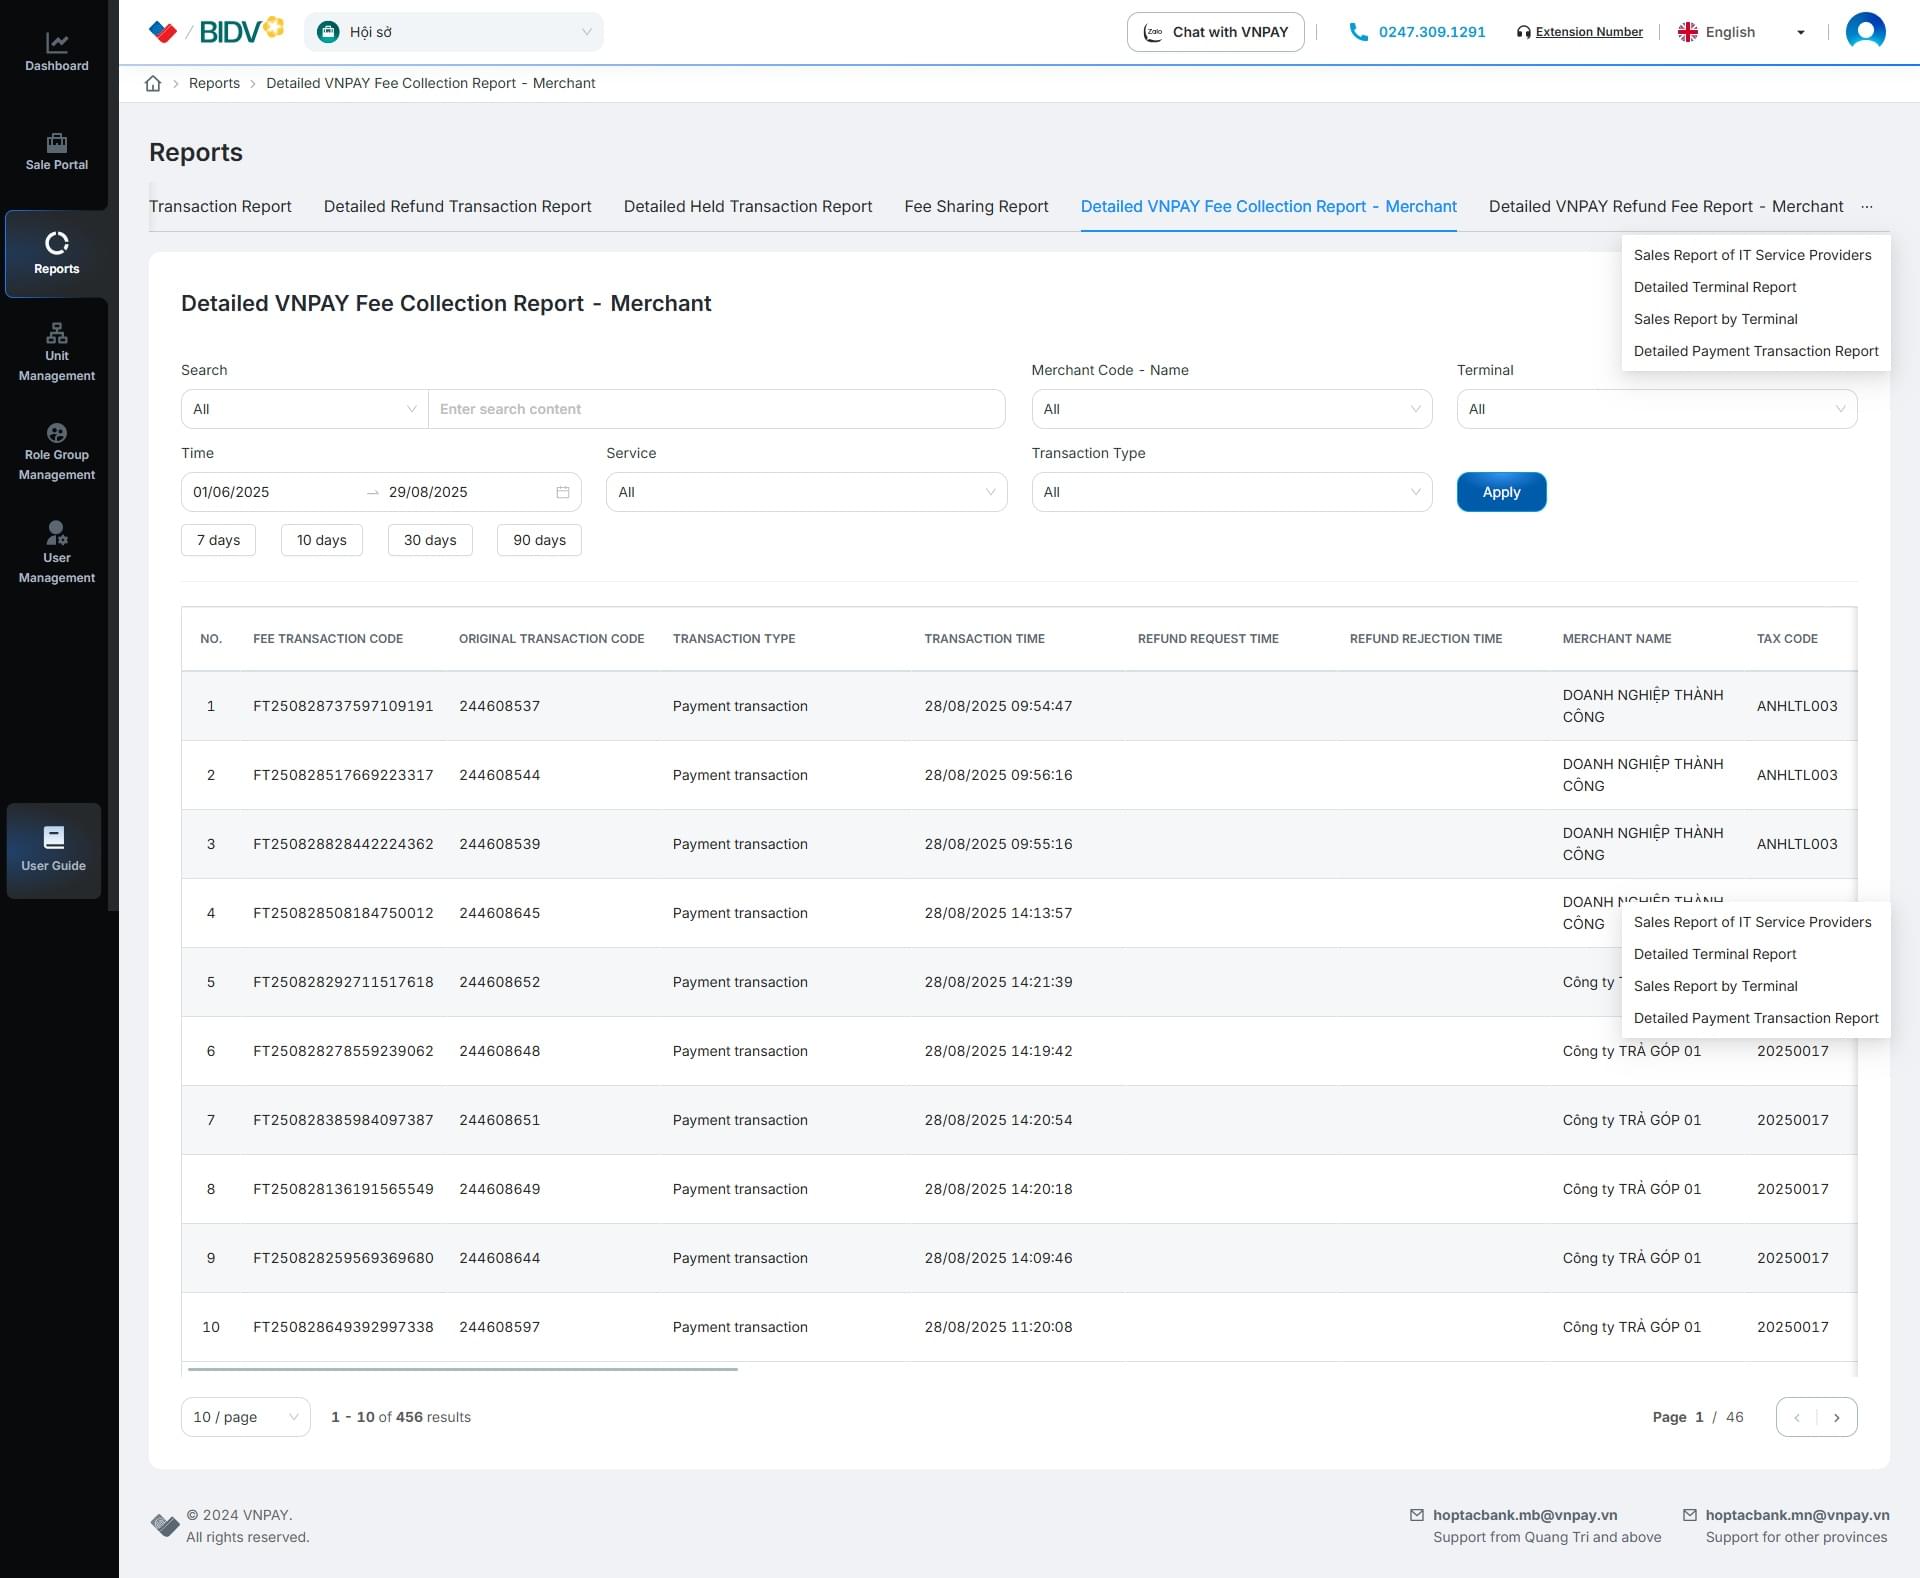
Task: Open the Extension Number link
Action: (1588, 32)
